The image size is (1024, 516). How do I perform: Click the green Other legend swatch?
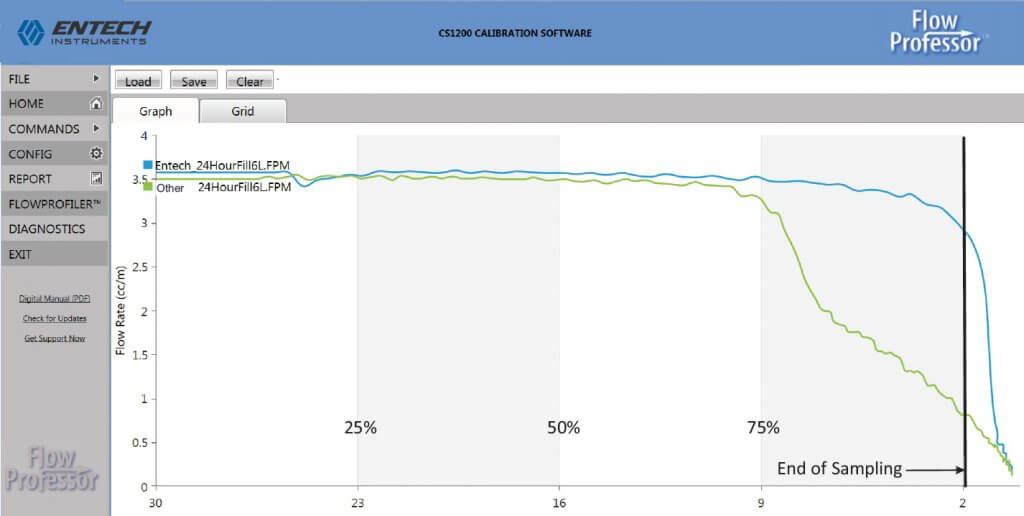(x=148, y=186)
